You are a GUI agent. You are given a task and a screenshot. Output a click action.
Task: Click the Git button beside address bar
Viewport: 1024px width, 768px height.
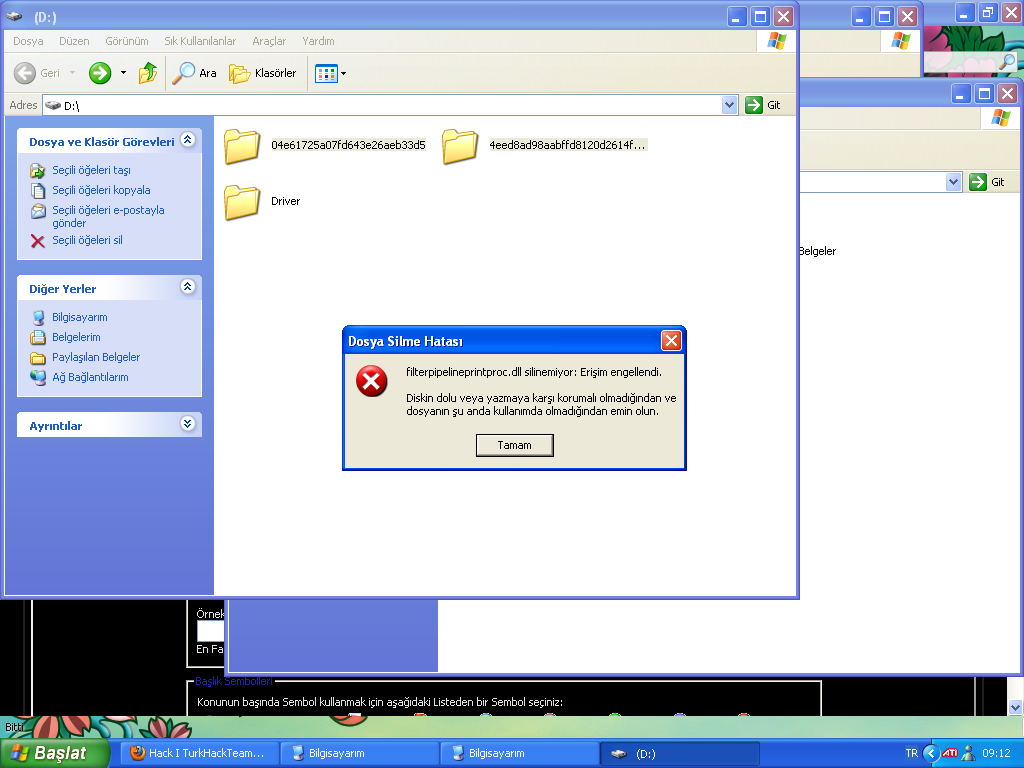(x=766, y=105)
